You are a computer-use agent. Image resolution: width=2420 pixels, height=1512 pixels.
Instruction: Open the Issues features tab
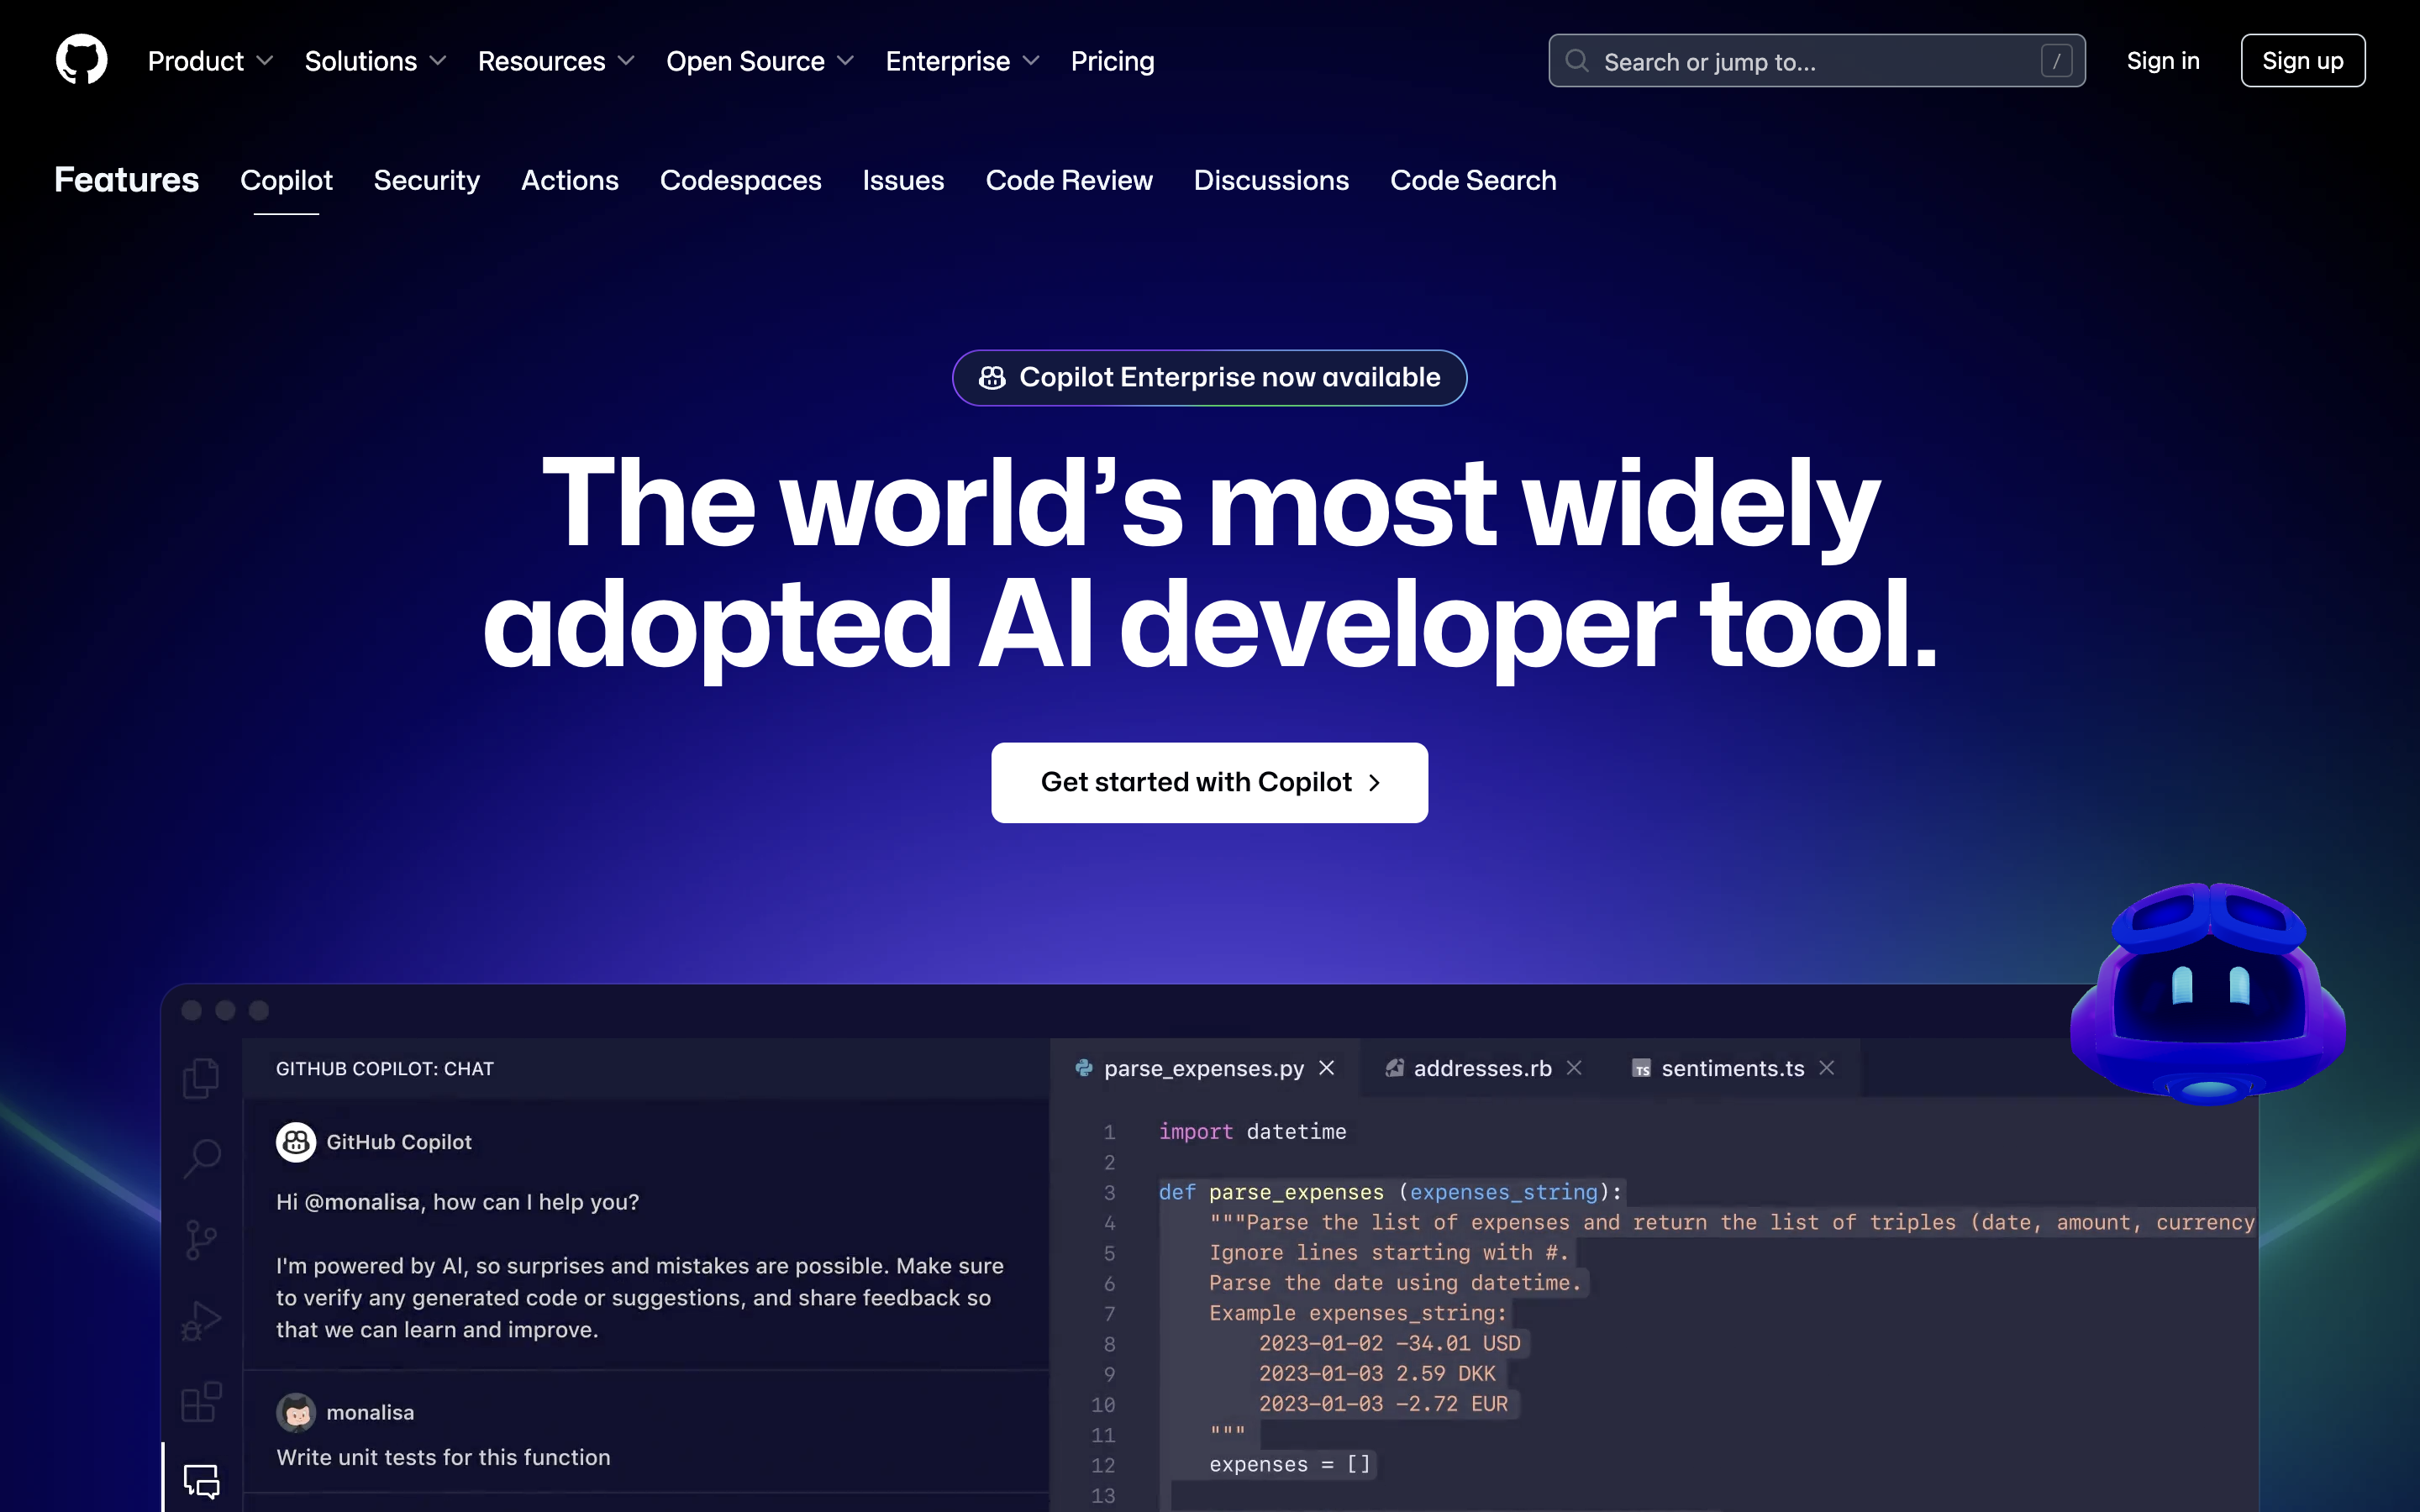904,180
